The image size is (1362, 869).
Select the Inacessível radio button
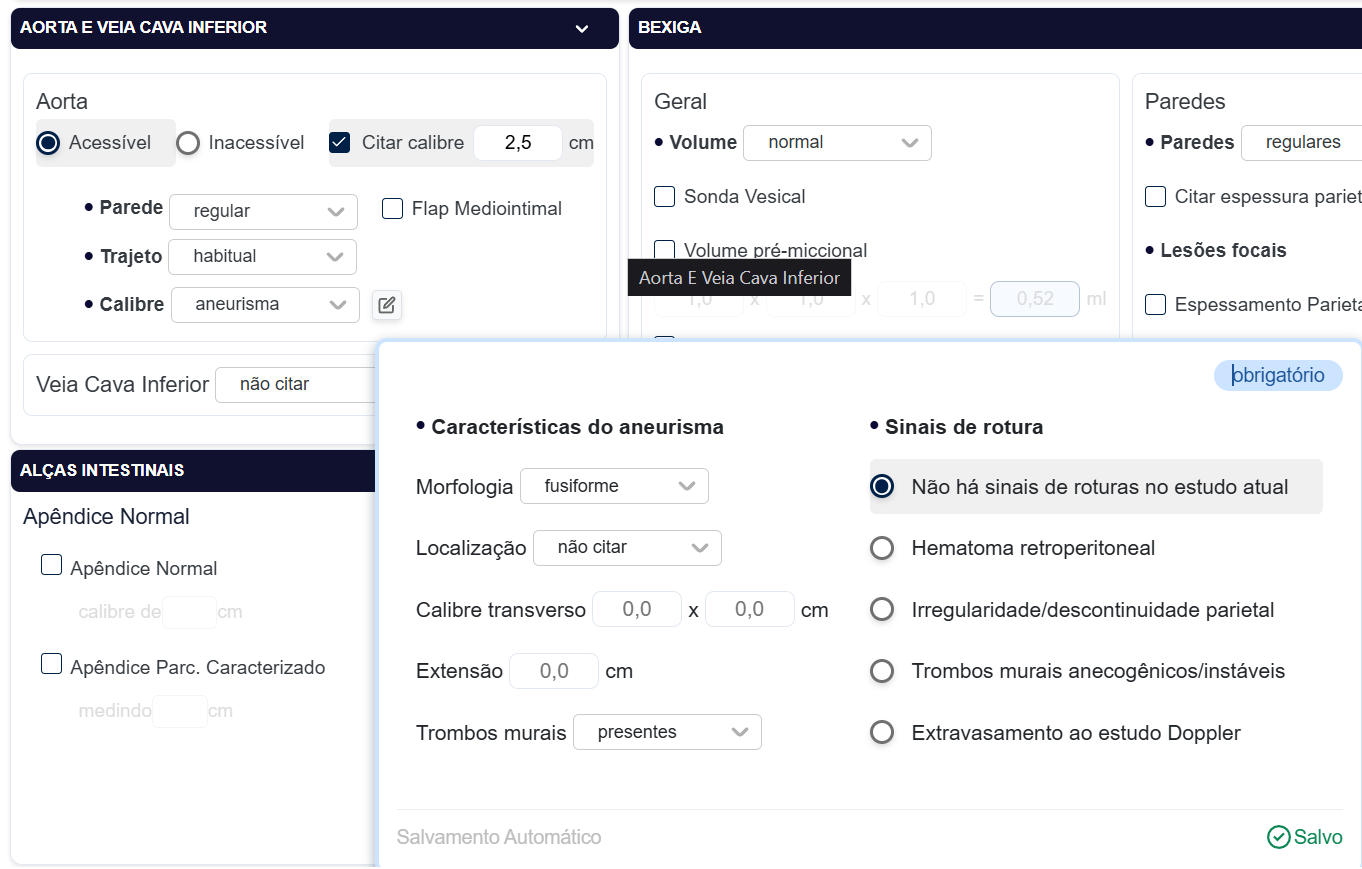[x=188, y=143]
